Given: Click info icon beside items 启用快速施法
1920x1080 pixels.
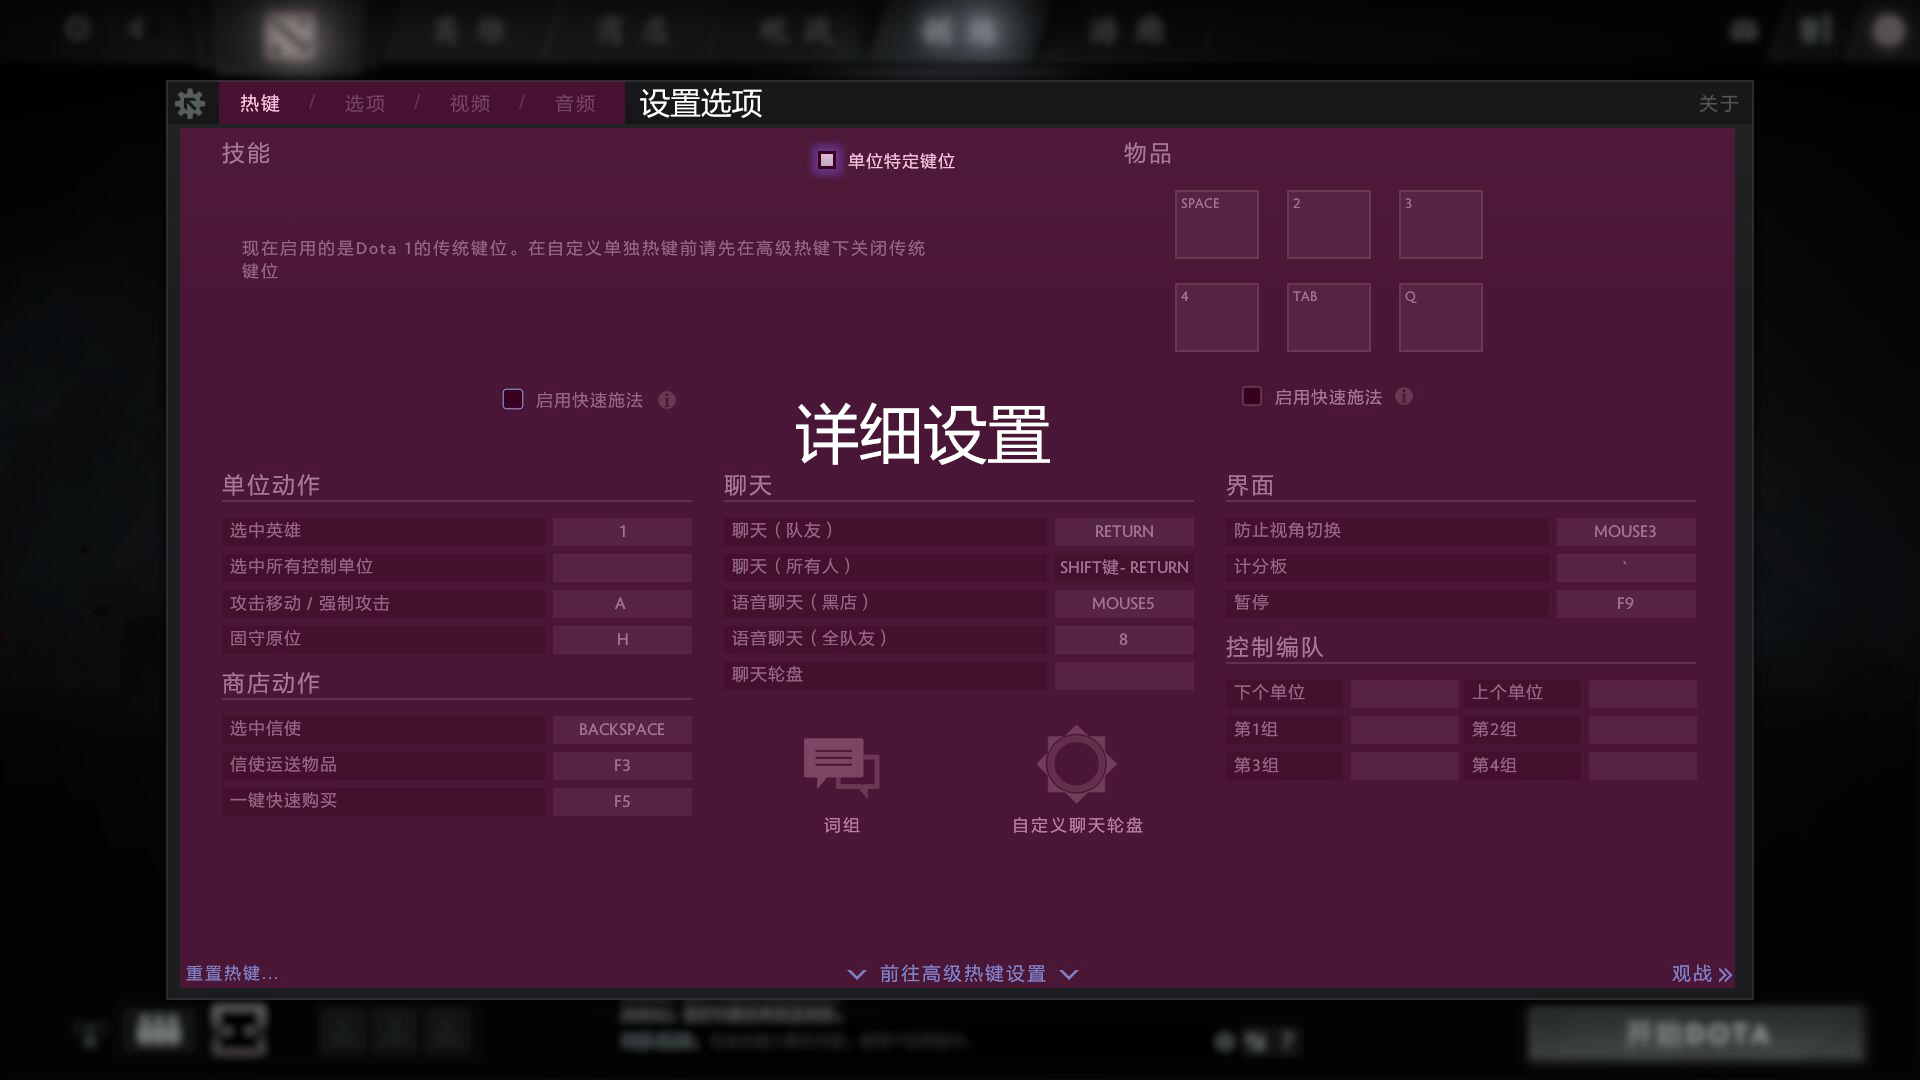Looking at the screenshot, I should tap(1404, 397).
